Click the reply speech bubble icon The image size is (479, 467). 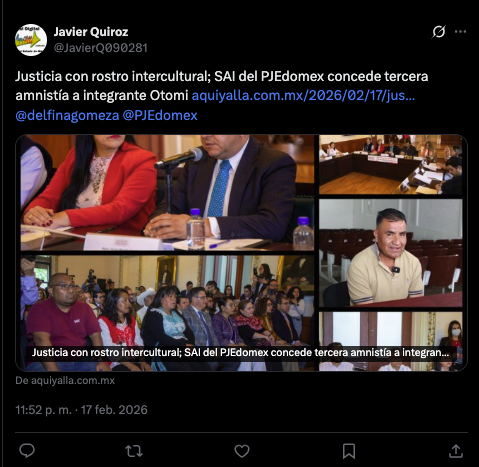27,451
